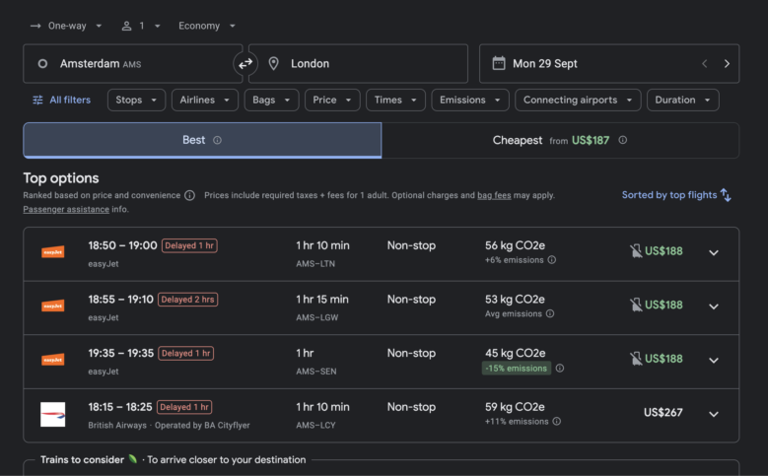The width and height of the screenshot is (768, 476).
Task: Open the Airlines filter dropdown
Action: point(204,100)
